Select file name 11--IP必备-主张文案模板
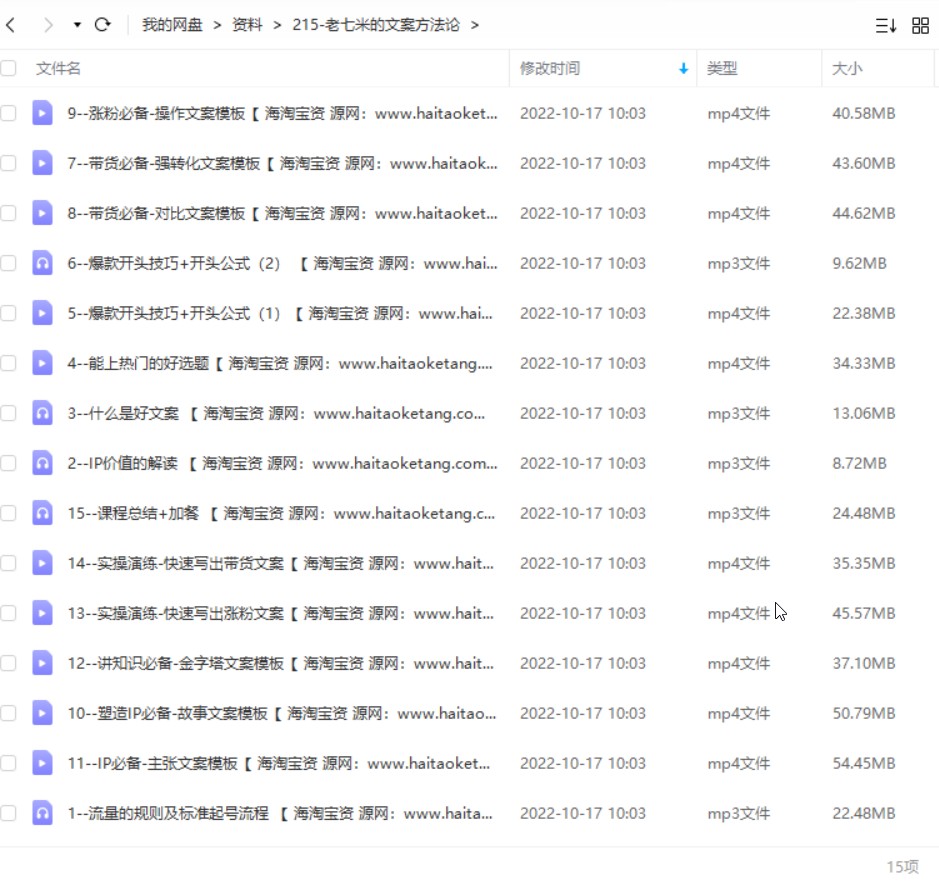Screen dimensions: 939x881 [x=279, y=764]
